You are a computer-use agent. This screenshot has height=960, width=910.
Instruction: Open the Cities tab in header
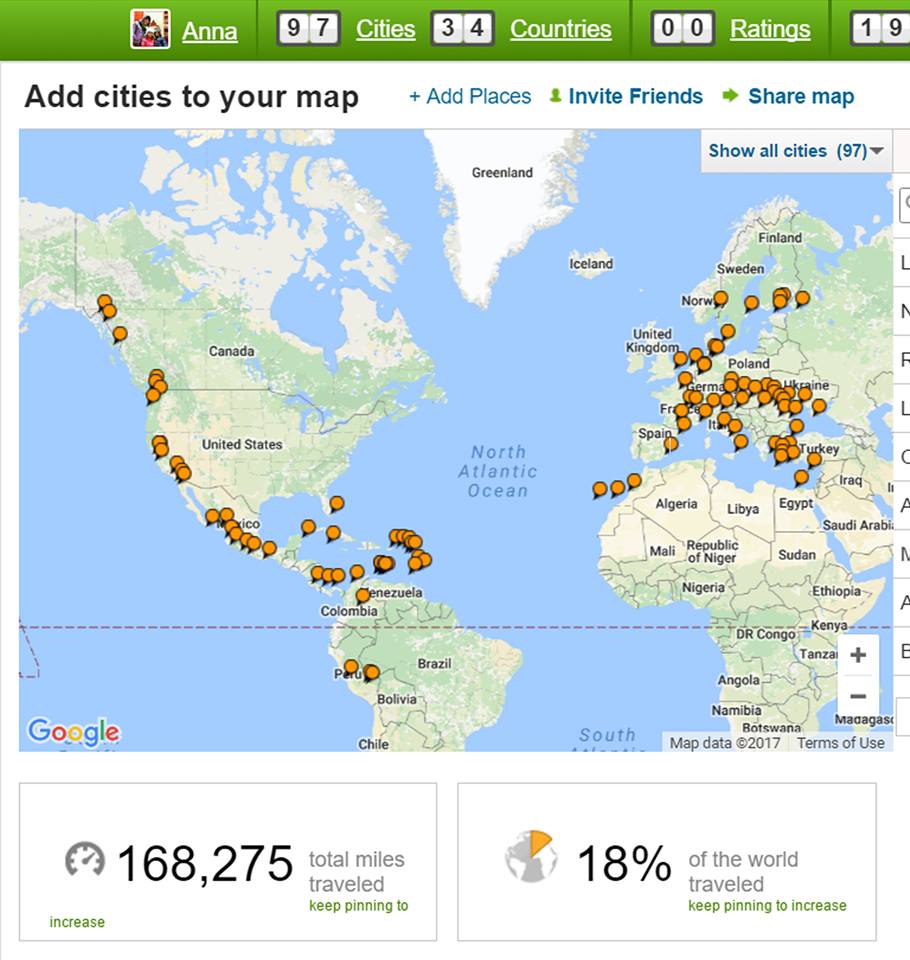coord(385,29)
